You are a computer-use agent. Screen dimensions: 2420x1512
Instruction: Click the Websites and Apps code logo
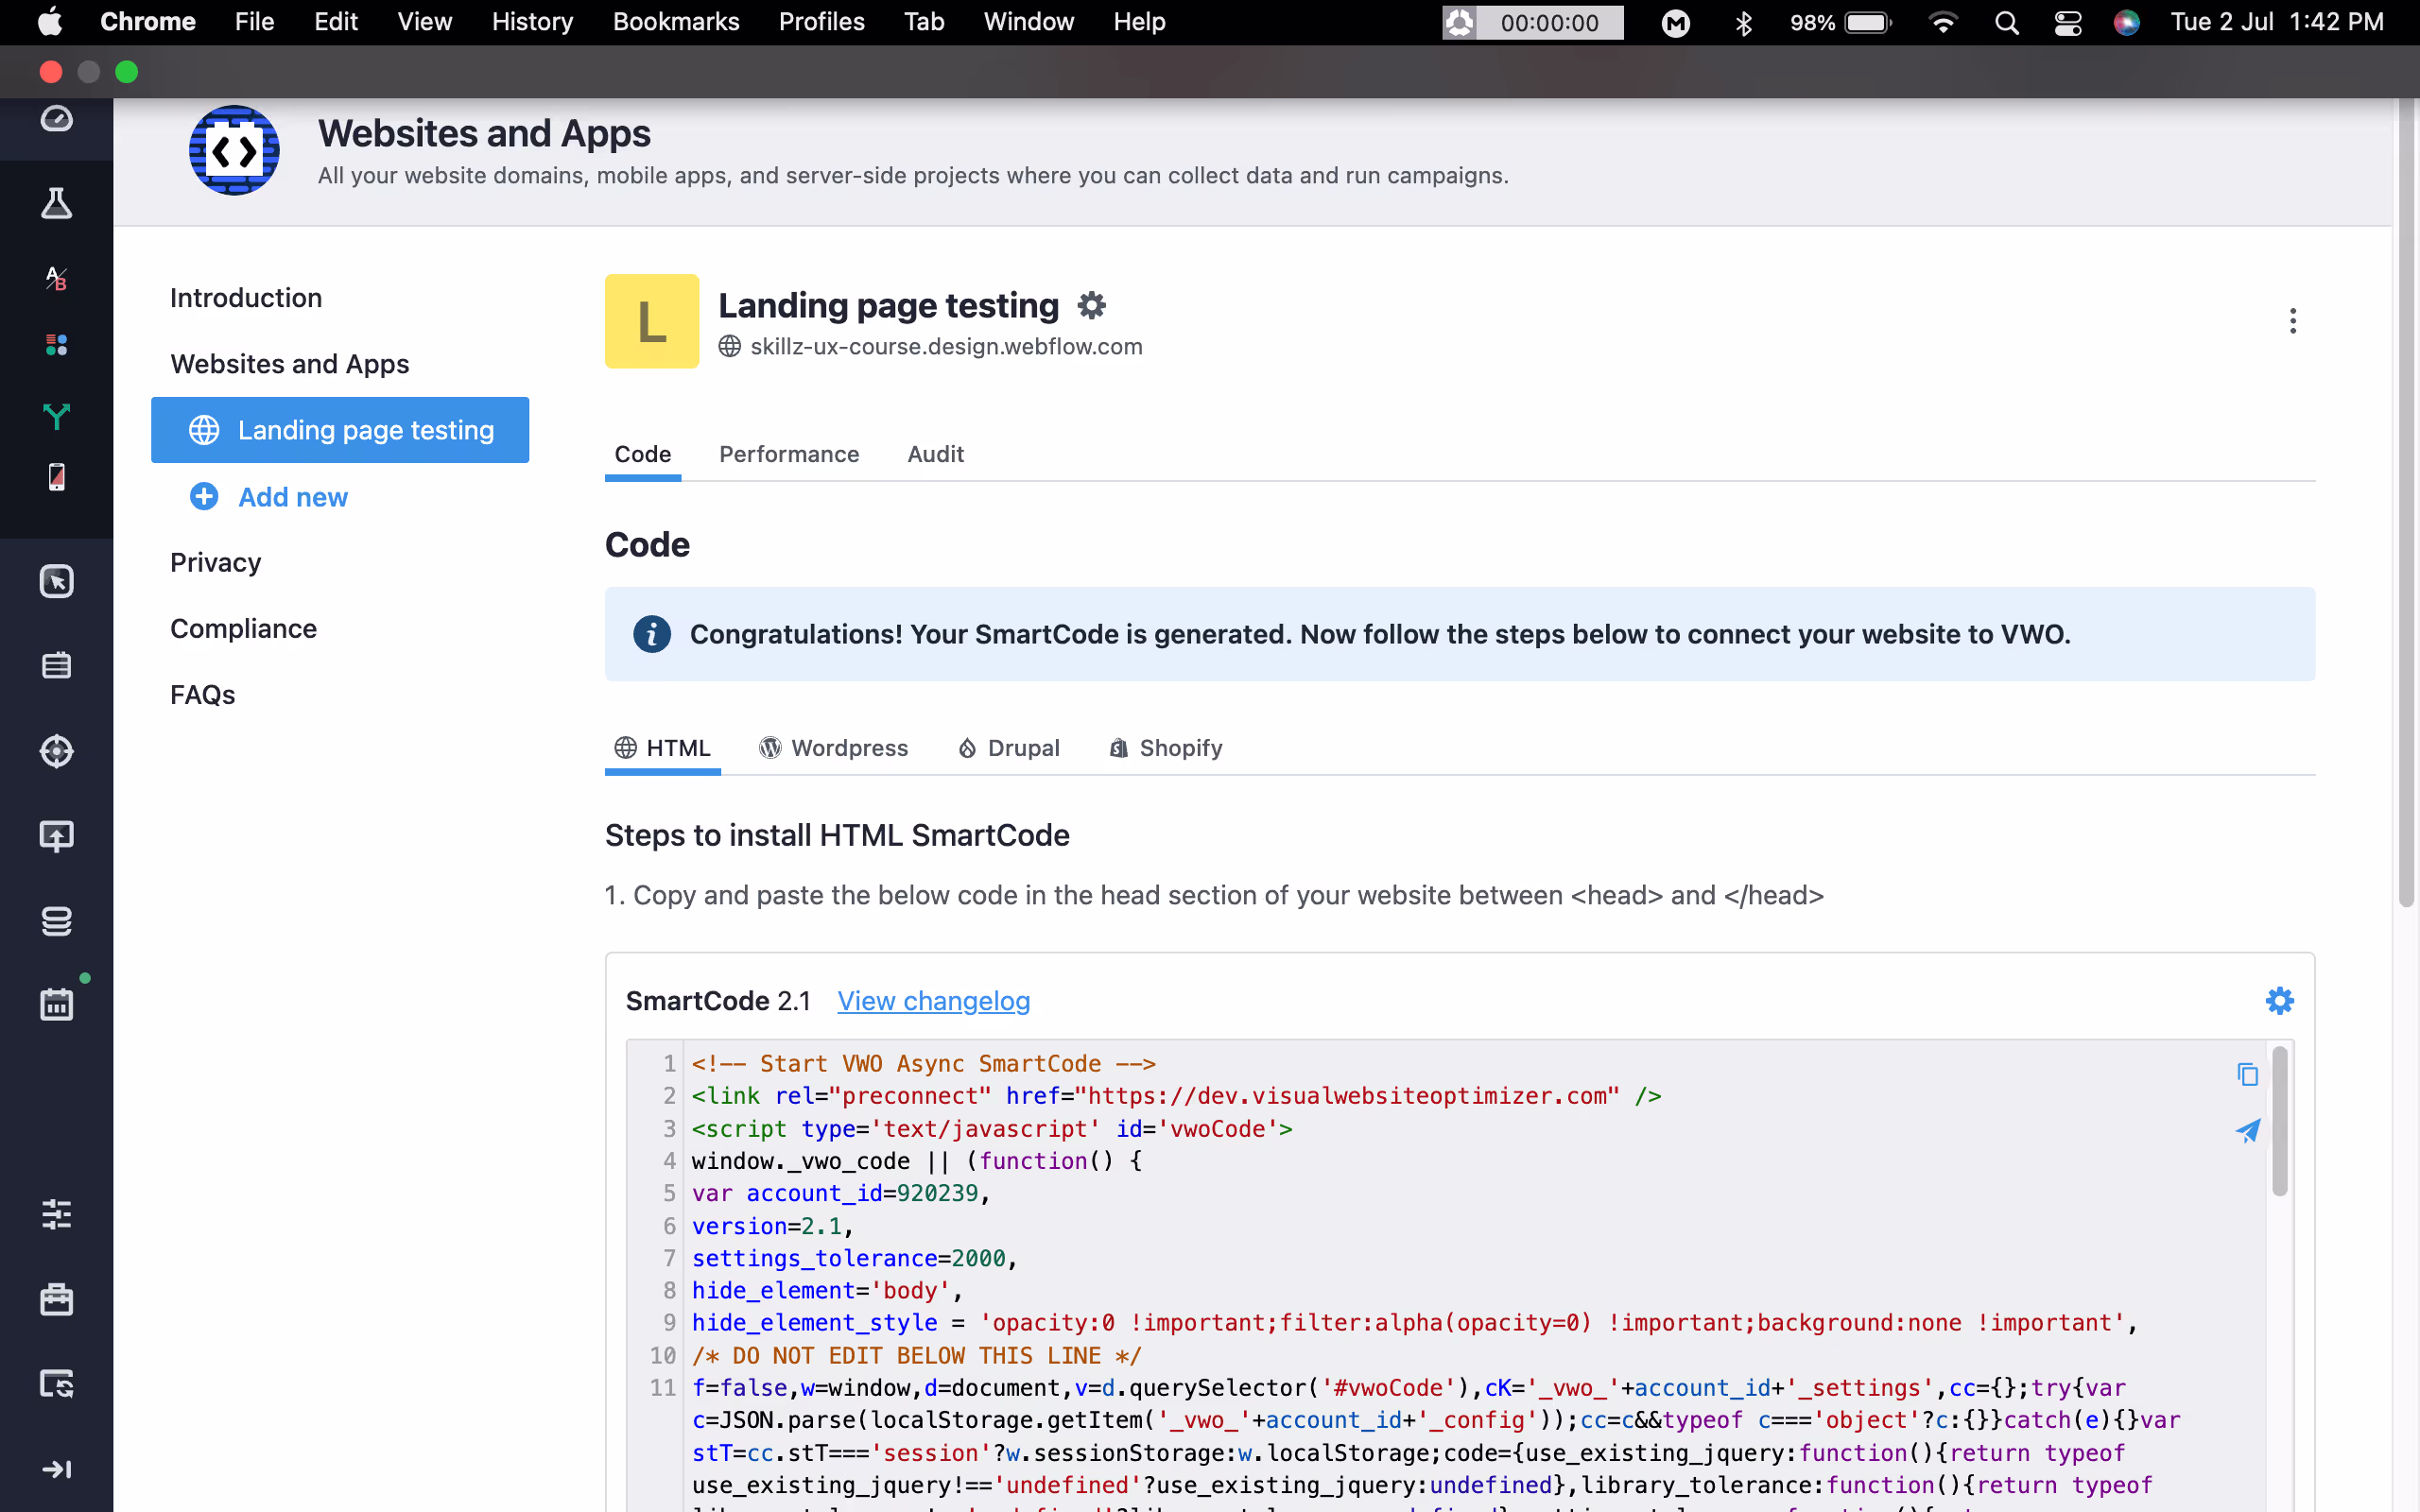point(234,151)
